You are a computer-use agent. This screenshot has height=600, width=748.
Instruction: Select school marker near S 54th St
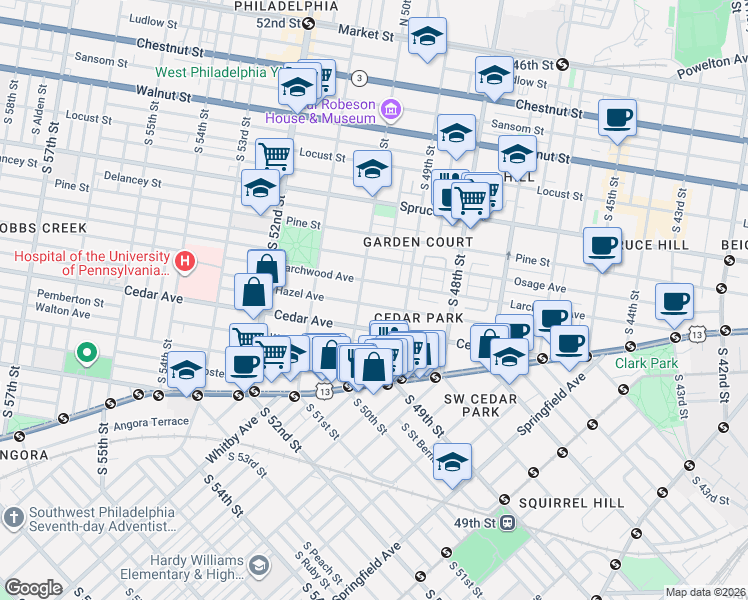(x=187, y=371)
